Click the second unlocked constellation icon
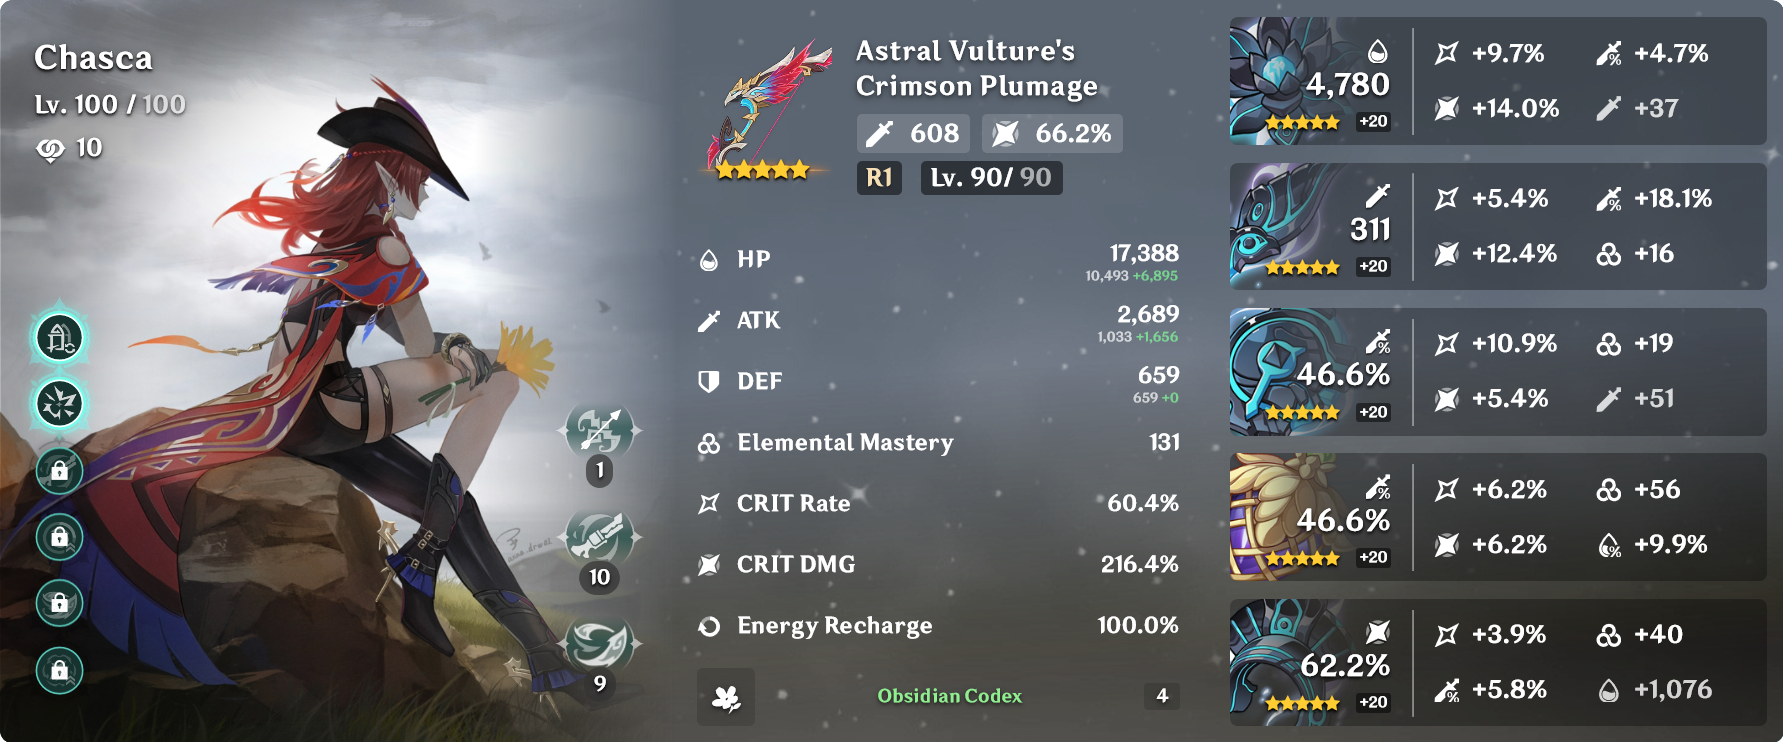1783x742 pixels. click(x=60, y=404)
